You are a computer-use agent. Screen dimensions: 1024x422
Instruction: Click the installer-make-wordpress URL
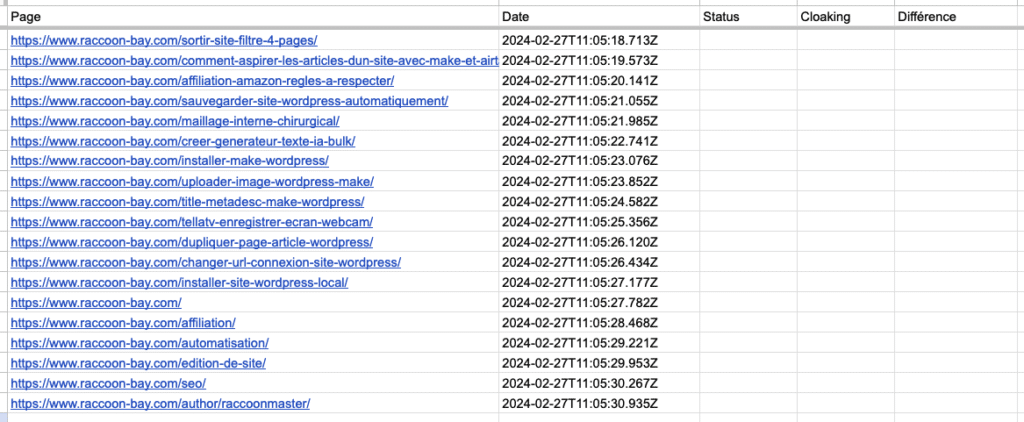click(x=170, y=161)
